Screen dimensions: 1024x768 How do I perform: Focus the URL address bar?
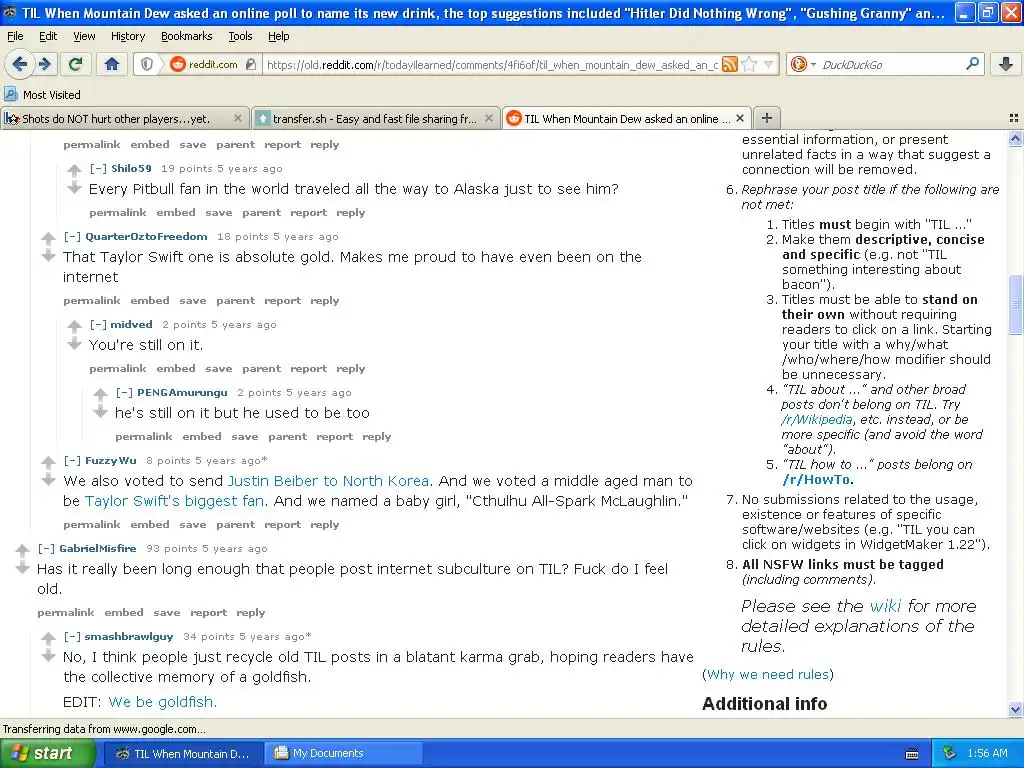pyautogui.click(x=492, y=64)
